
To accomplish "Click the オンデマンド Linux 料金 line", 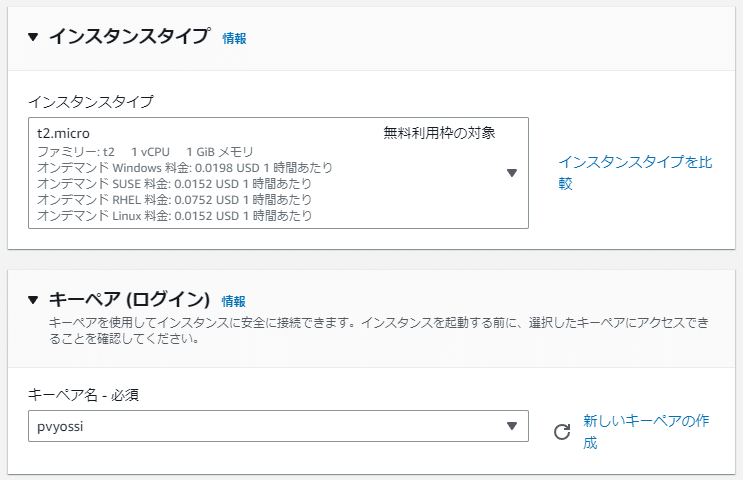I will tap(175, 215).
